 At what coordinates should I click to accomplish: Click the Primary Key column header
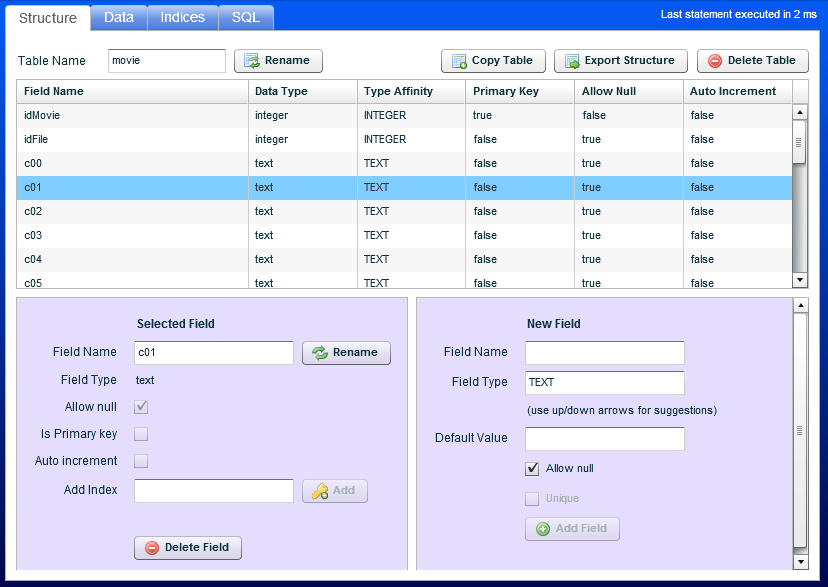(x=520, y=92)
